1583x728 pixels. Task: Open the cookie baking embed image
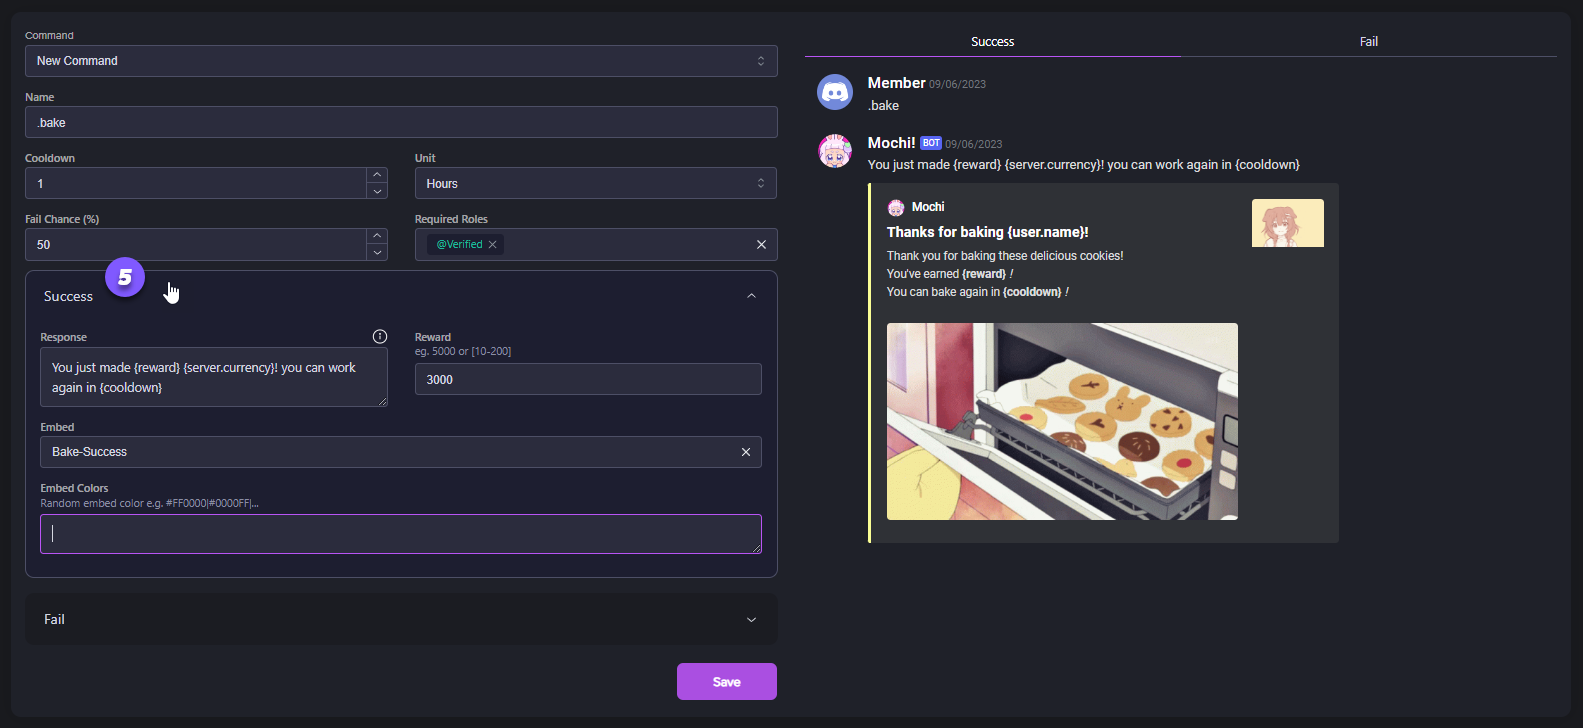pos(1062,421)
